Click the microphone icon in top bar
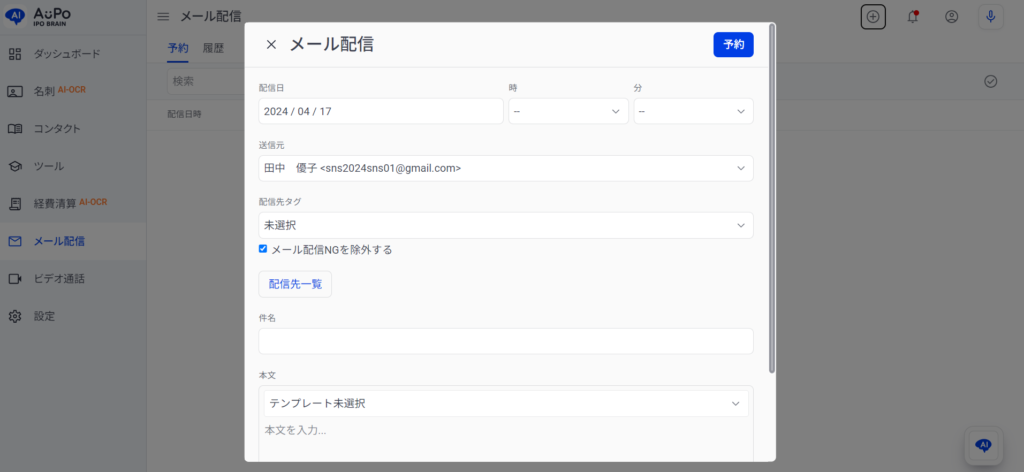 coord(990,17)
